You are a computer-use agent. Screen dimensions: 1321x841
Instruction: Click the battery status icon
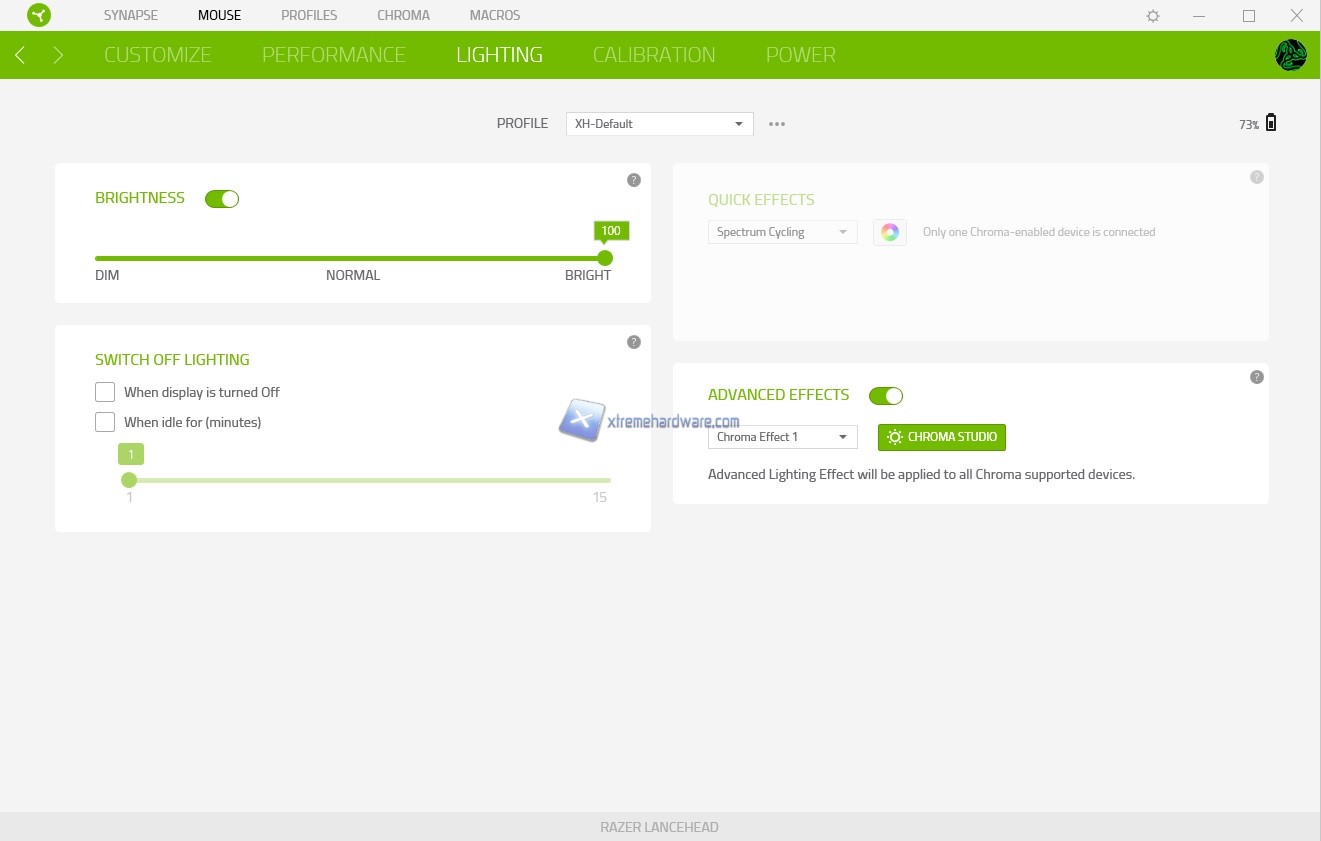(1271, 123)
